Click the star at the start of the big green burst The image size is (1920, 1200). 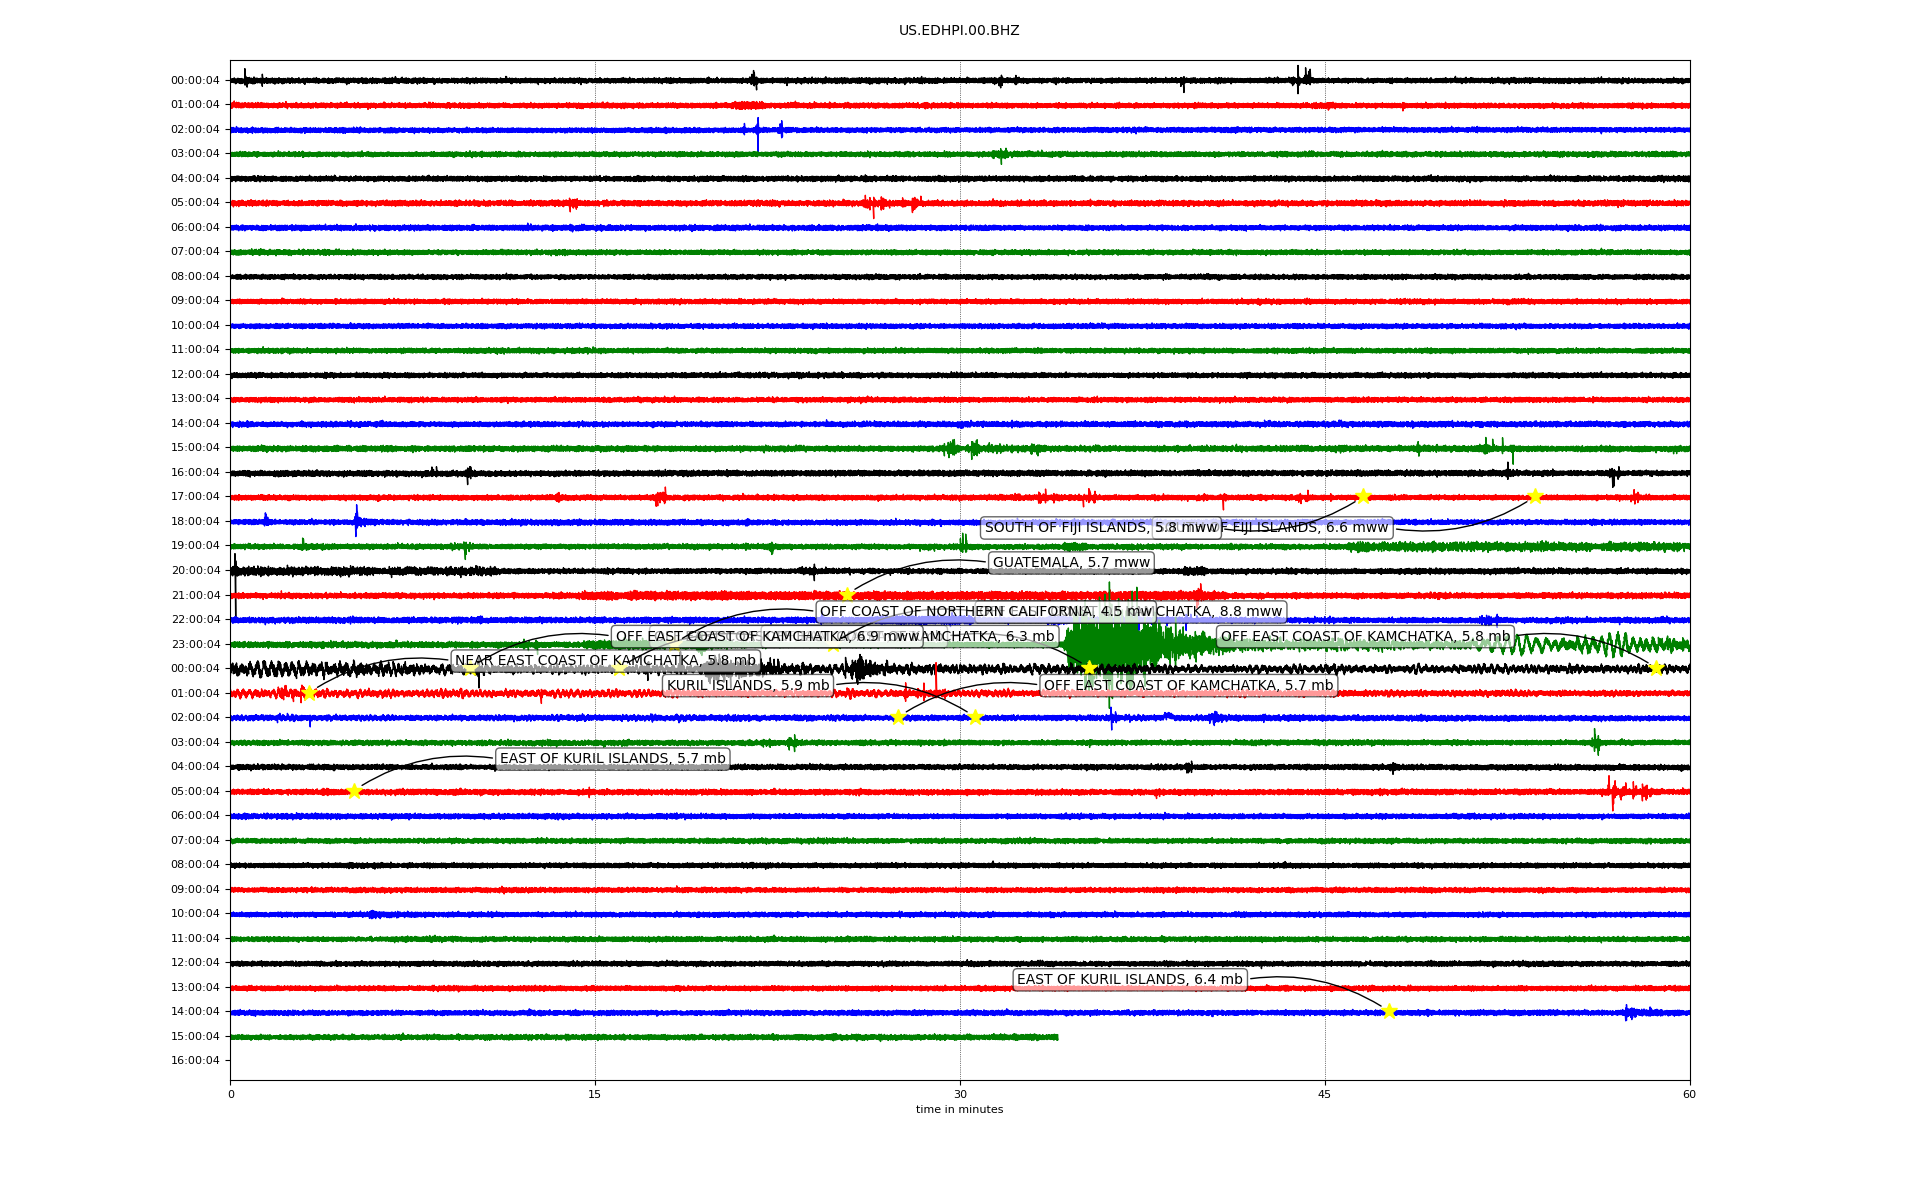tap(1089, 668)
